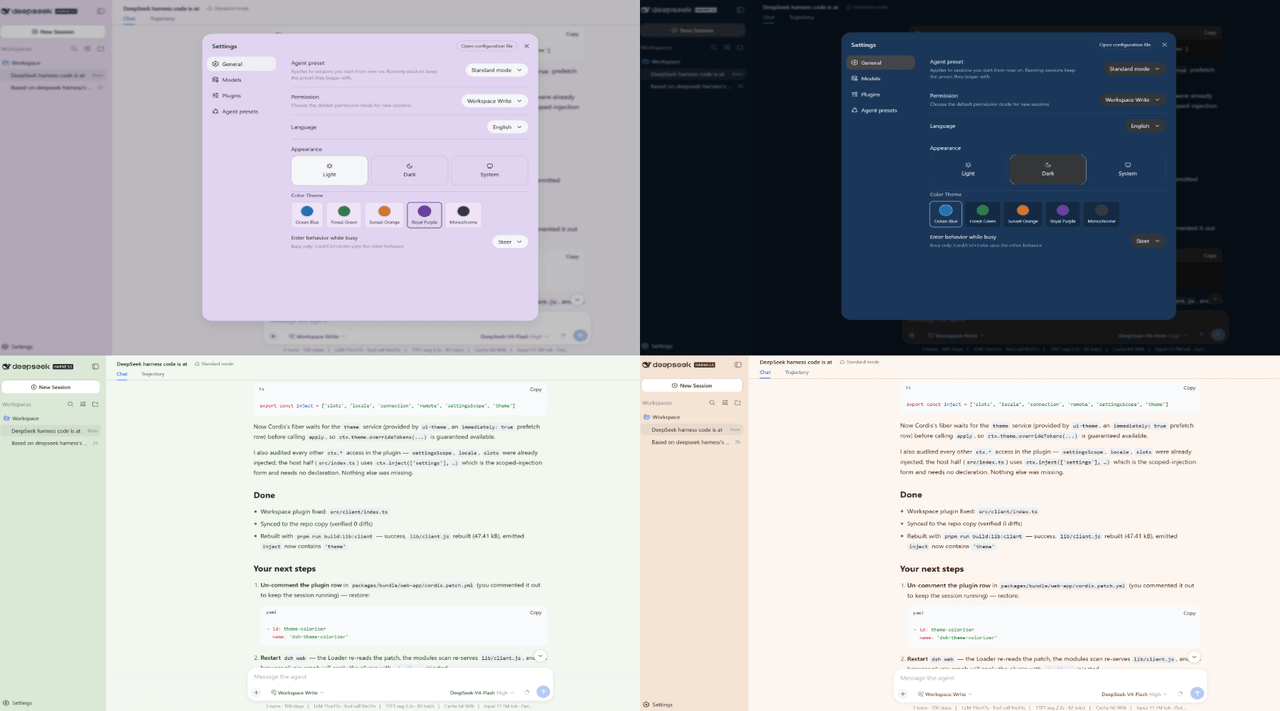Viewport: 1280px width, 711px height.
Task: Open workspace list options in peach-themed window
Action: point(725,403)
